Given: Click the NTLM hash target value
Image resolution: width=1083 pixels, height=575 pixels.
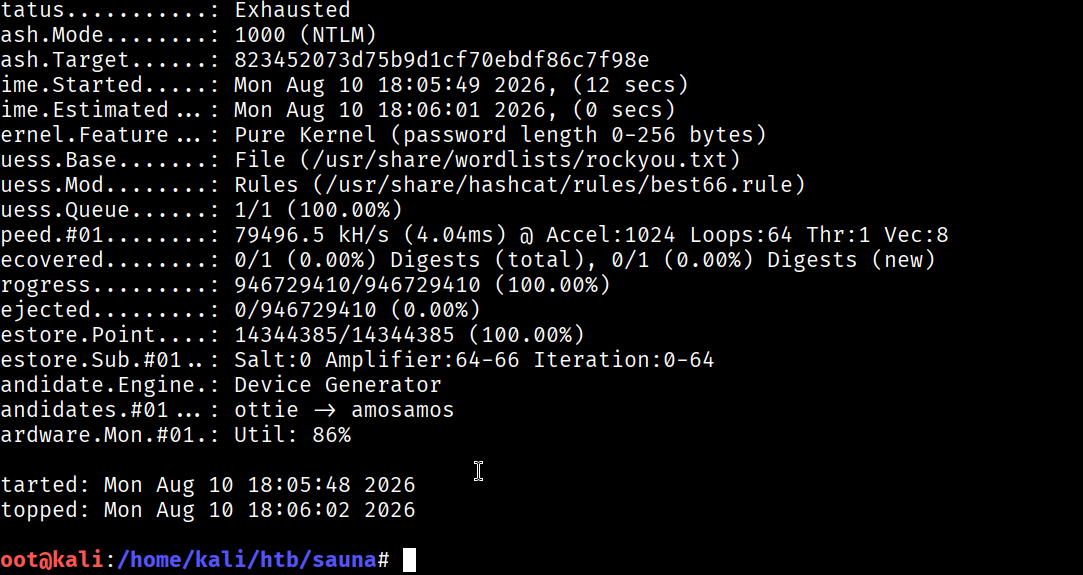Looking at the screenshot, I should (x=441, y=60).
